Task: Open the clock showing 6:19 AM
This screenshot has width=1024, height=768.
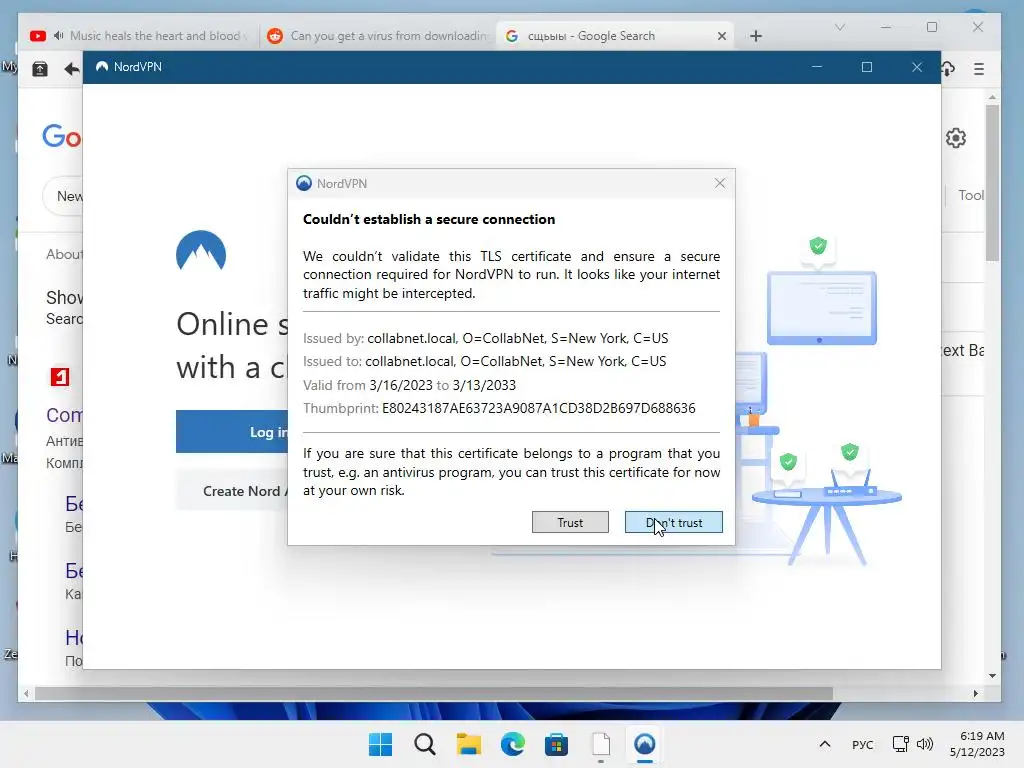Action: (x=978, y=744)
